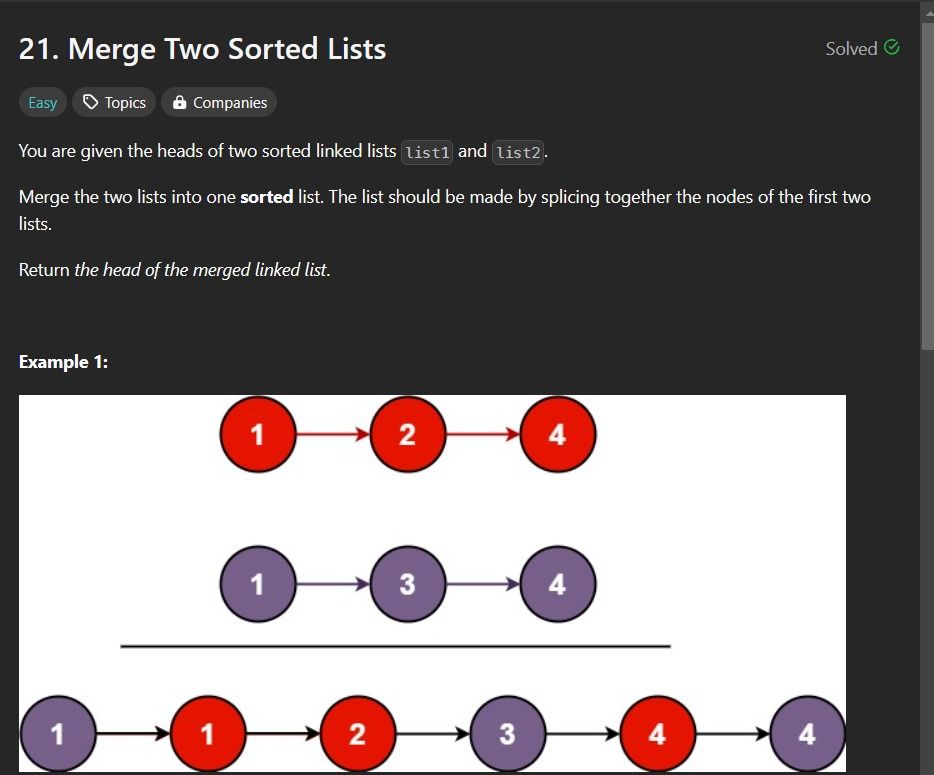934x775 pixels.
Task: Click the Solved status label
Action: (x=851, y=48)
